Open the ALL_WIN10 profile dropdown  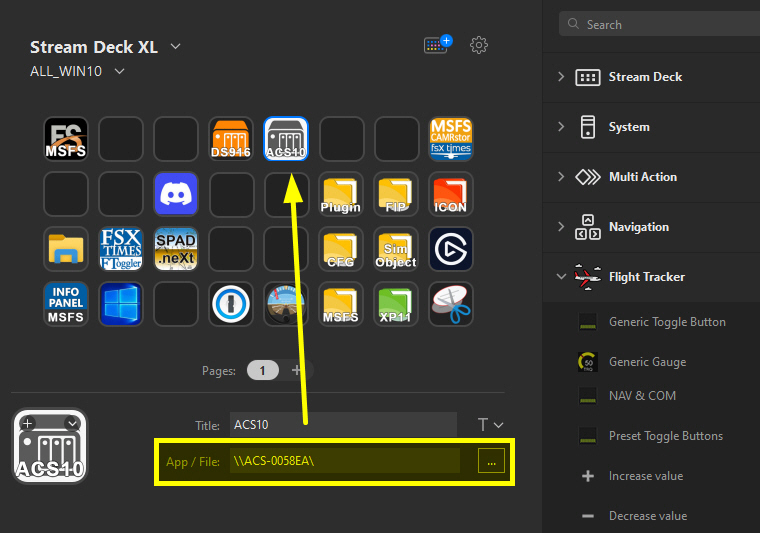(120, 71)
